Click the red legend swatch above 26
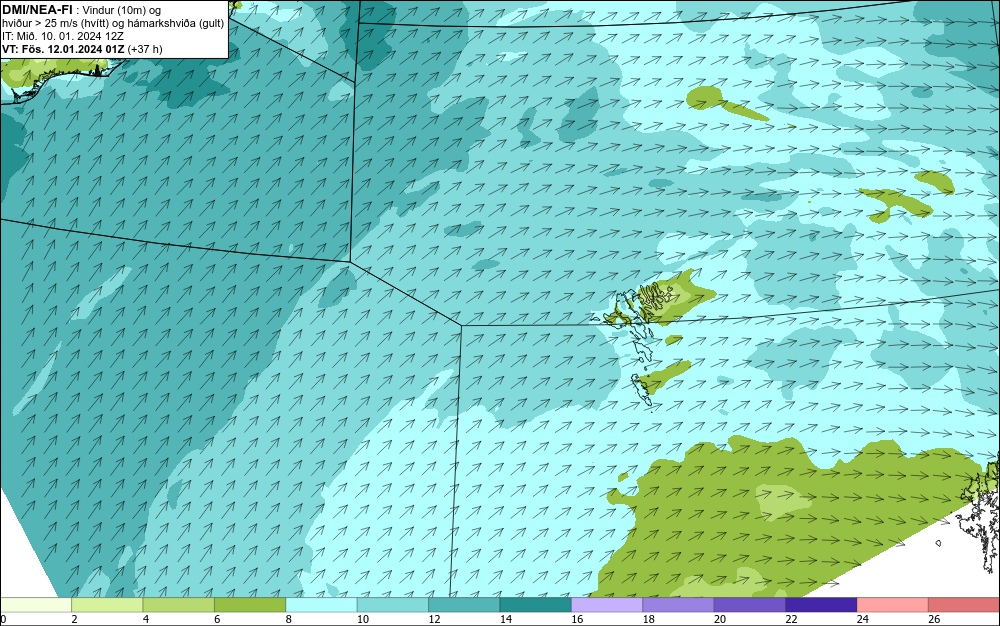This screenshot has width=1000, height=626. [x=964, y=605]
